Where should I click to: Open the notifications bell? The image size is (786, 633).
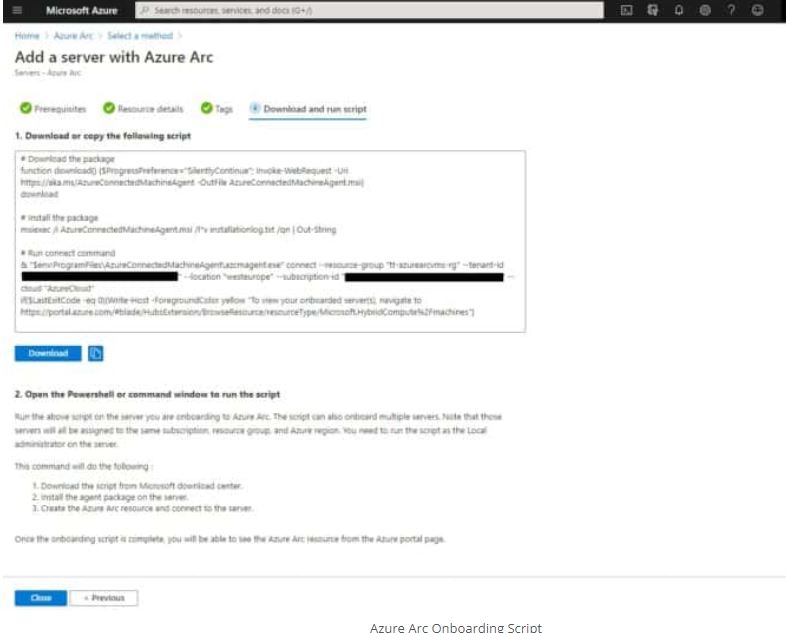(679, 10)
